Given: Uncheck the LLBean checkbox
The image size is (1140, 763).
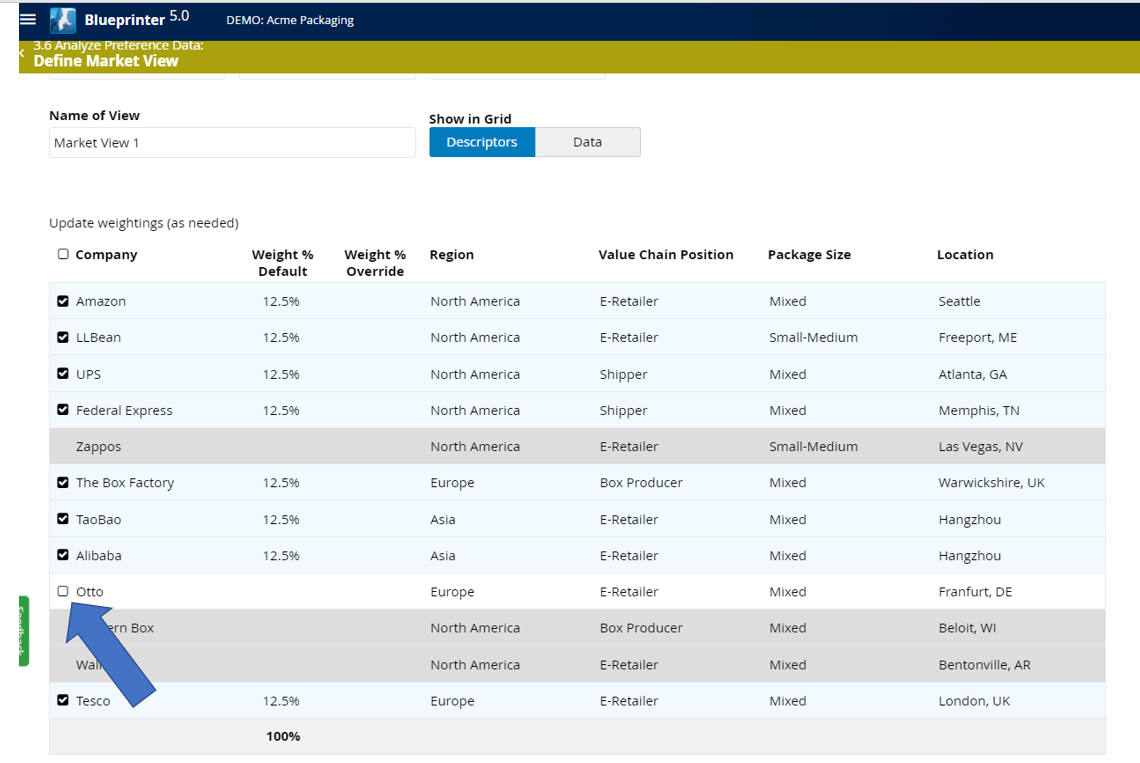Looking at the screenshot, I should pos(63,337).
